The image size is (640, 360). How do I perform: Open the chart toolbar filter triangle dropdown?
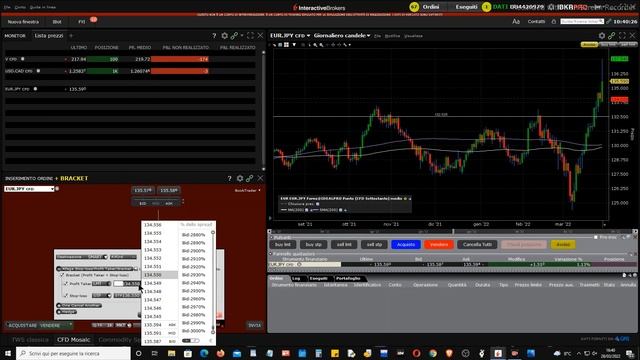point(294,45)
